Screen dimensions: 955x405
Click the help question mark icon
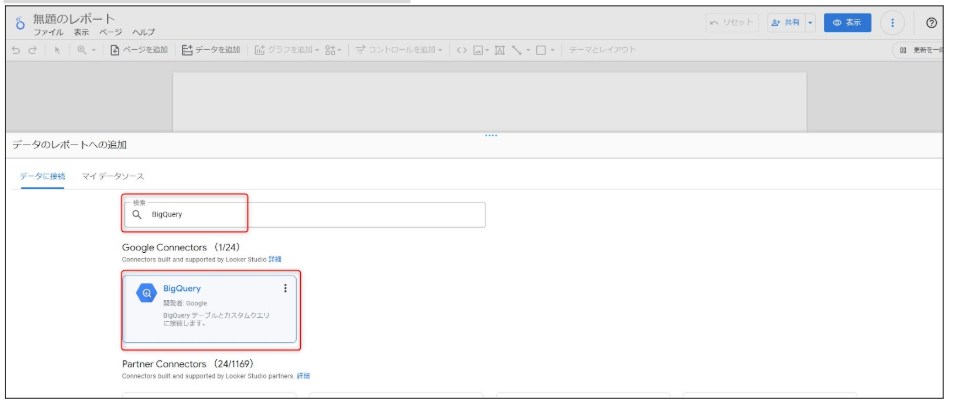[931, 23]
